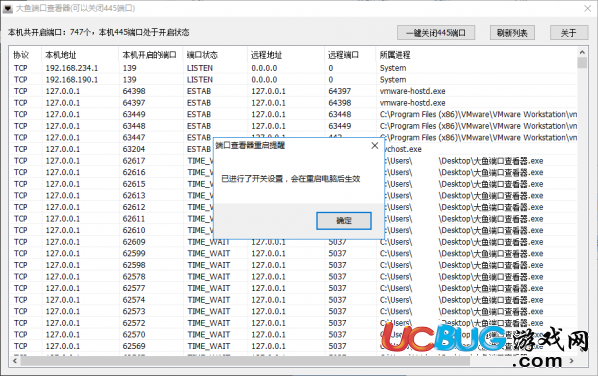The width and height of the screenshot is (598, 376).
Task: Select the row with local port 62610
Action: pos(293,230)
